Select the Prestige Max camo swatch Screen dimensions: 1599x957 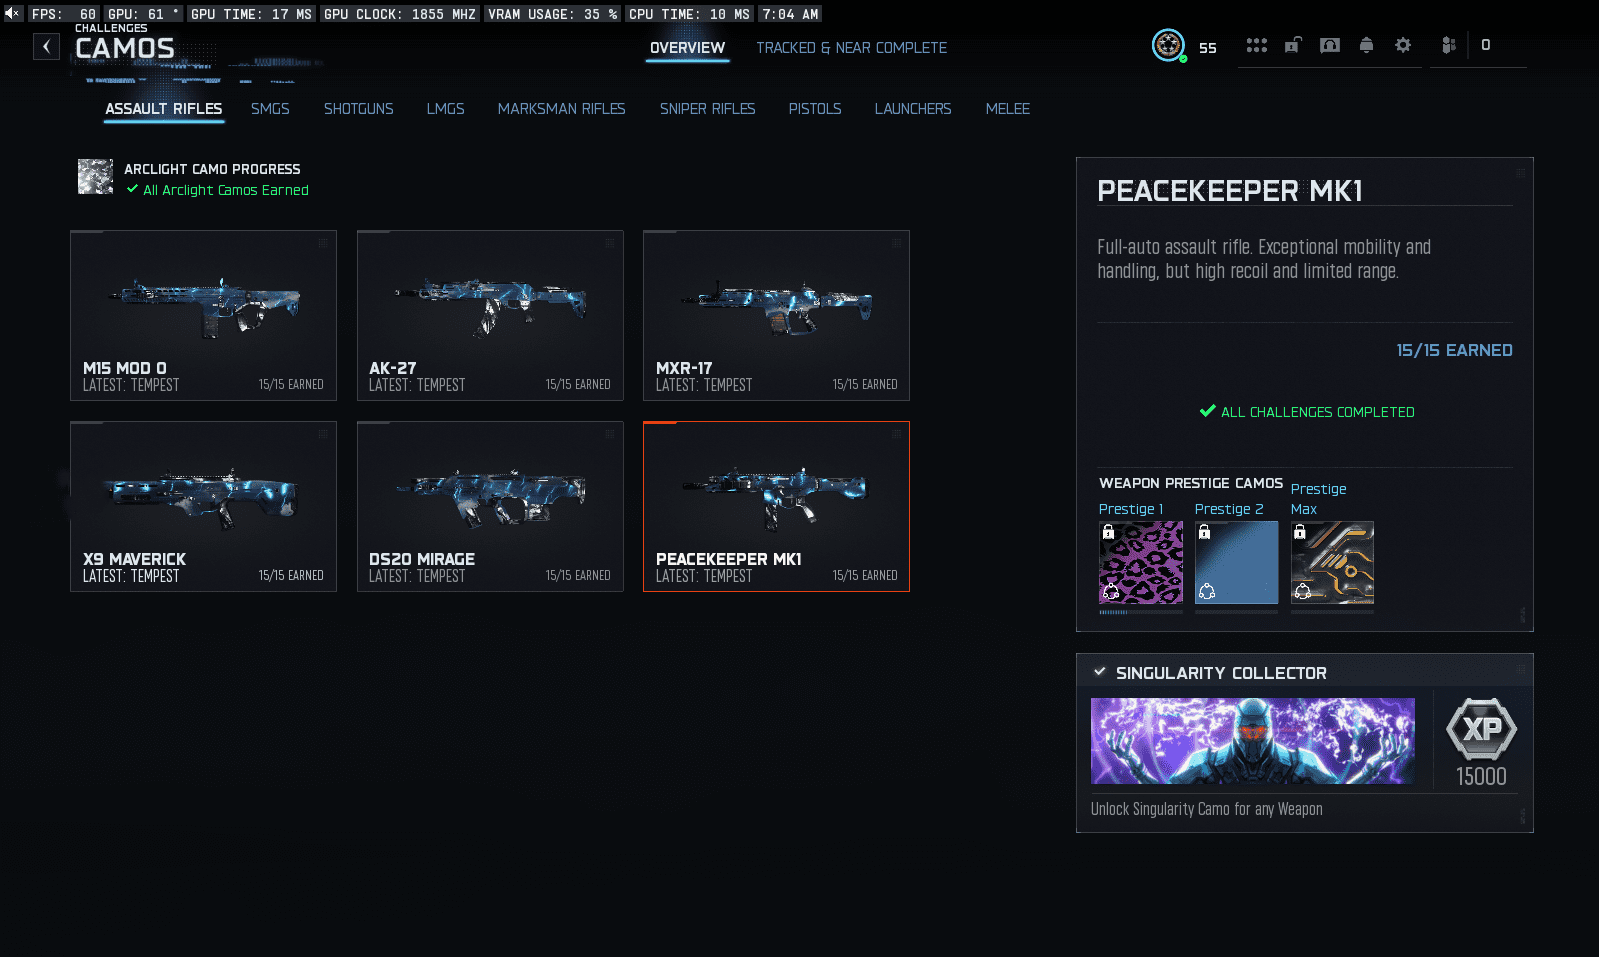point(1332,562)
